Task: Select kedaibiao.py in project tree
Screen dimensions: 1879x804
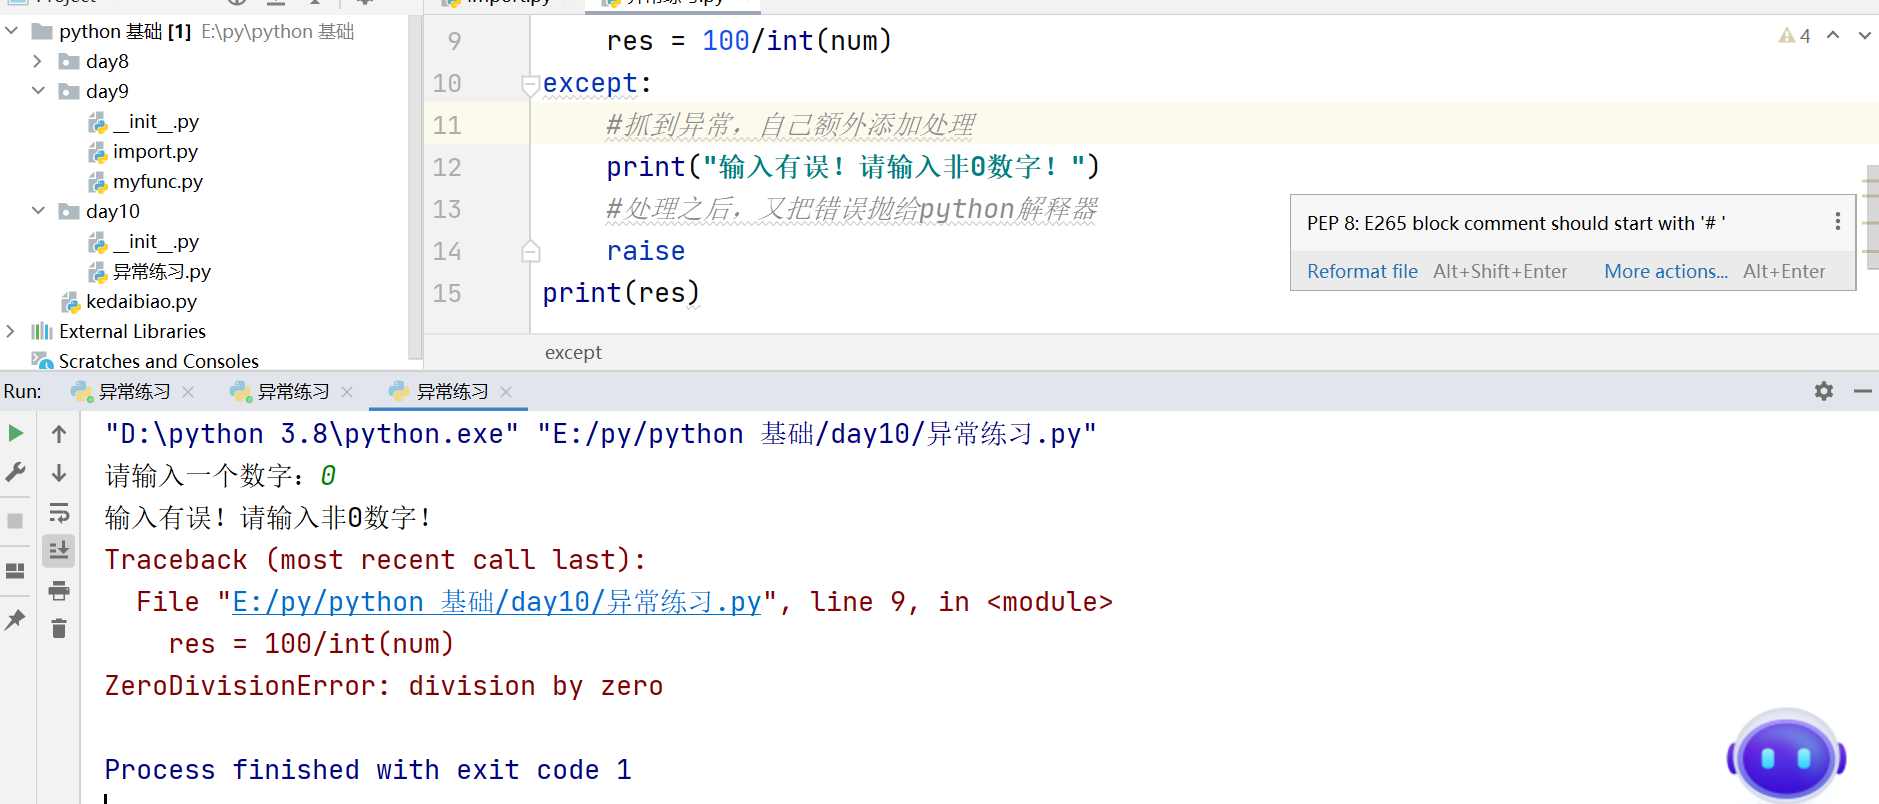Action: click(x=141, y=301)
